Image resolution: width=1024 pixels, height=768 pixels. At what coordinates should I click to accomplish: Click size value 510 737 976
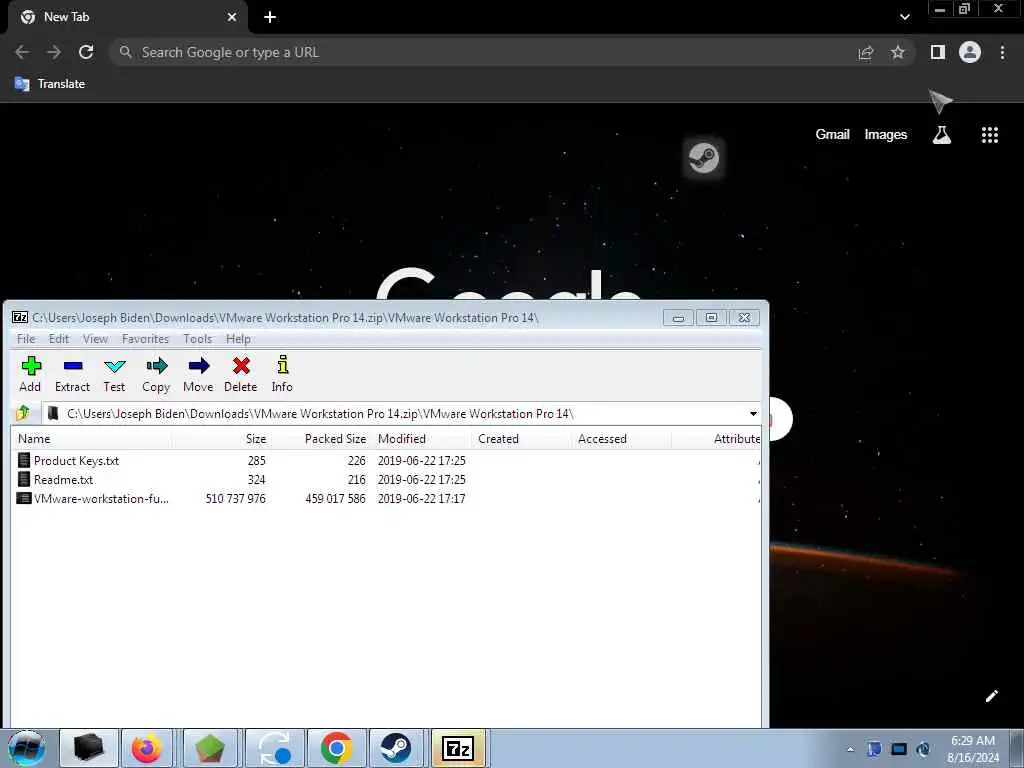click(x=236, y=498)
